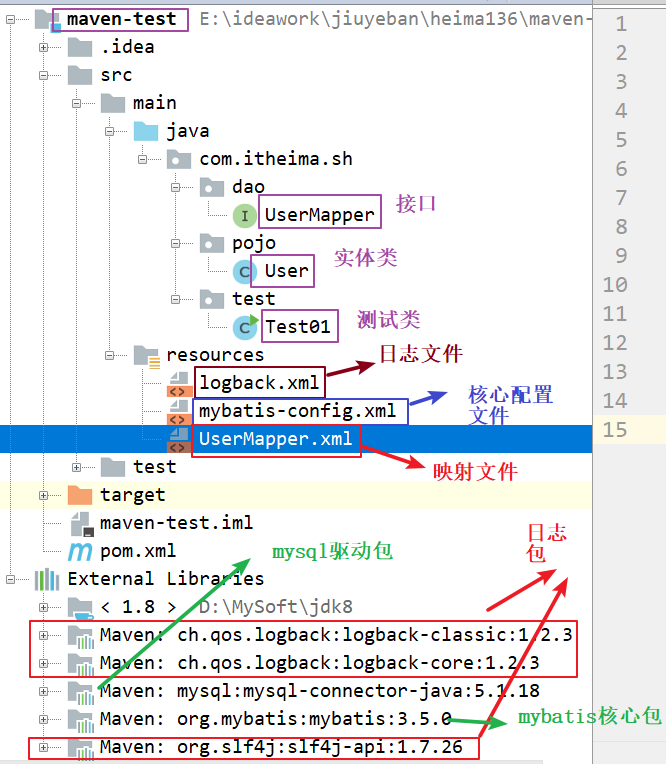Click the External Libraries bar-chart icon
The image size is (666, 764).
47,579
